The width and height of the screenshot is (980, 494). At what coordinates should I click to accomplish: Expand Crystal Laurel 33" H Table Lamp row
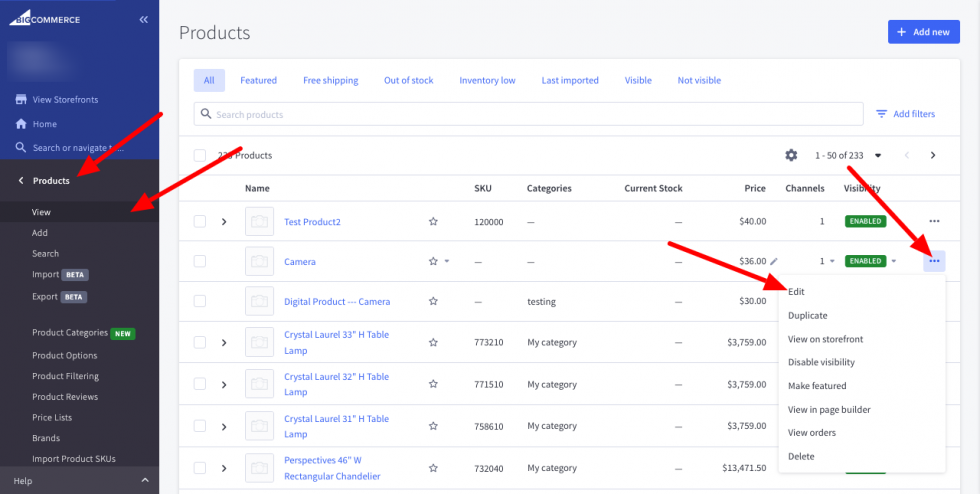224,342
